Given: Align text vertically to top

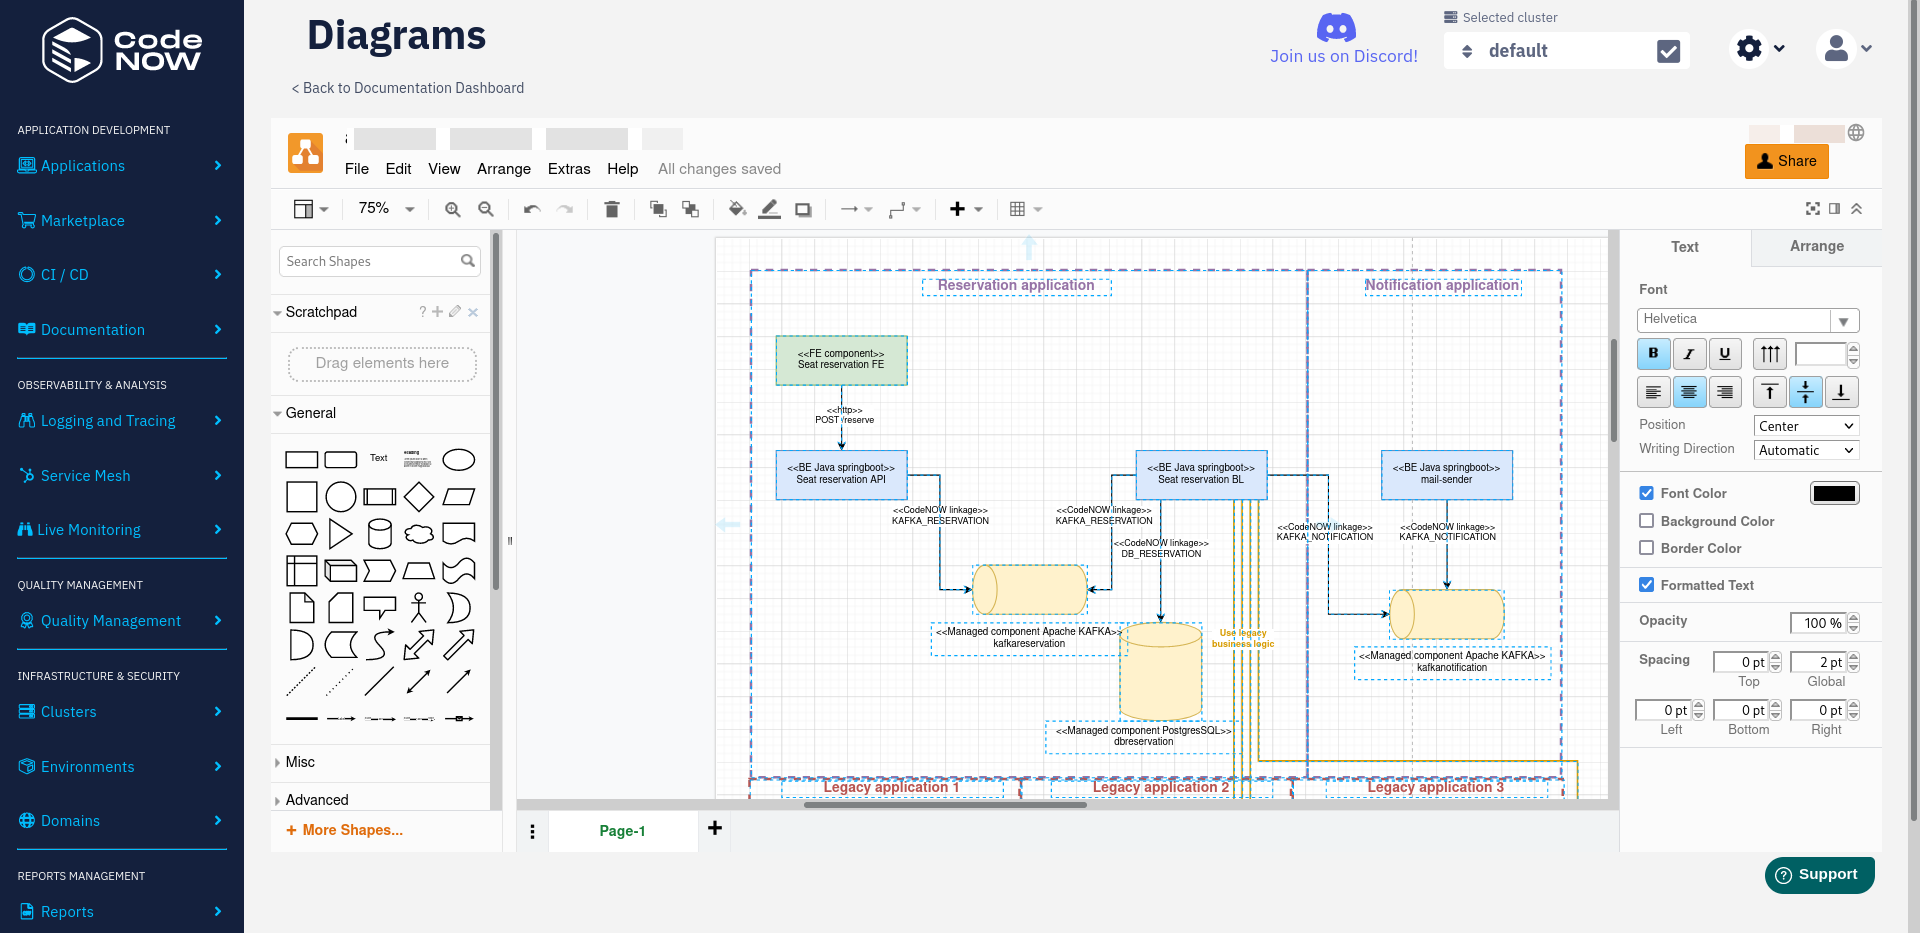Looking at the screenshot, I should coord(1770,392).
